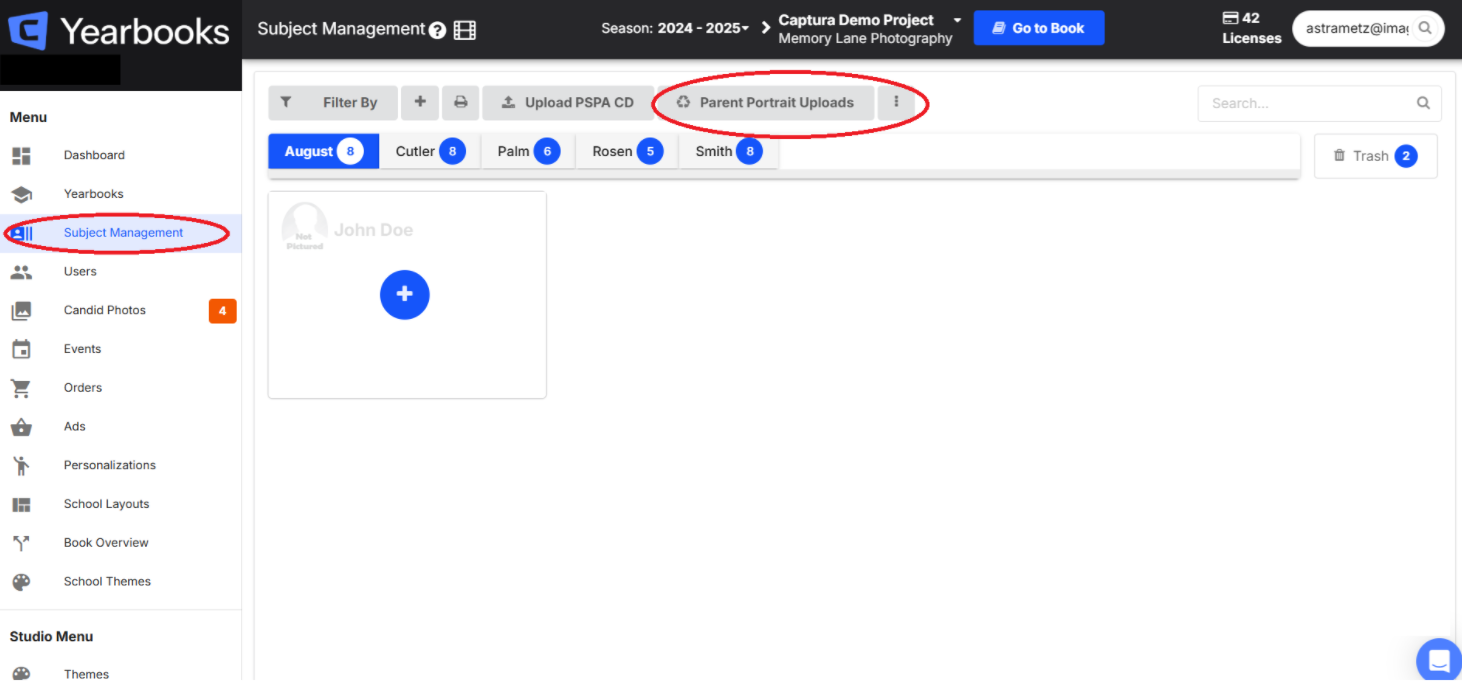Screen dimensions: 1462x698
Task: Click the licenses card icon
Action: [x=1230, y=18]
